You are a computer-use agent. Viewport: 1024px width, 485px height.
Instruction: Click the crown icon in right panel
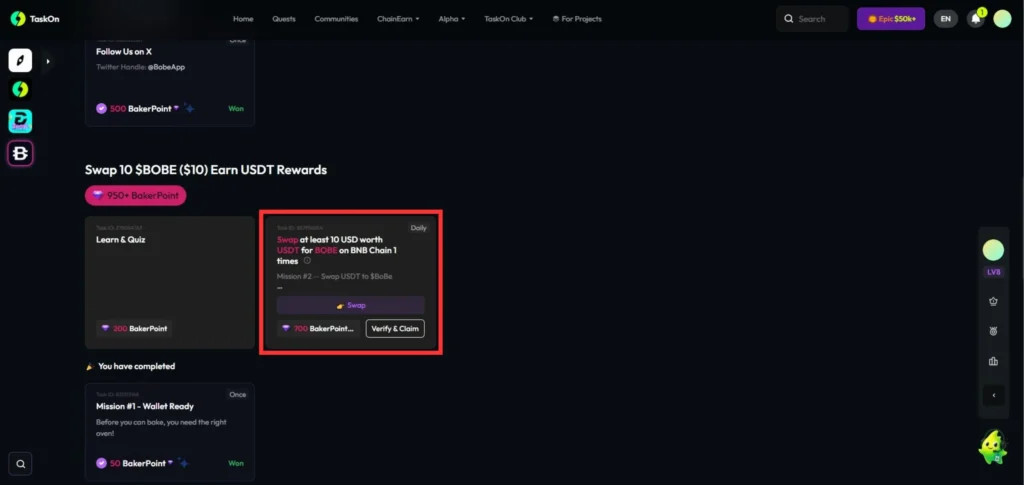pyautogui.click(x=993, y=300)
